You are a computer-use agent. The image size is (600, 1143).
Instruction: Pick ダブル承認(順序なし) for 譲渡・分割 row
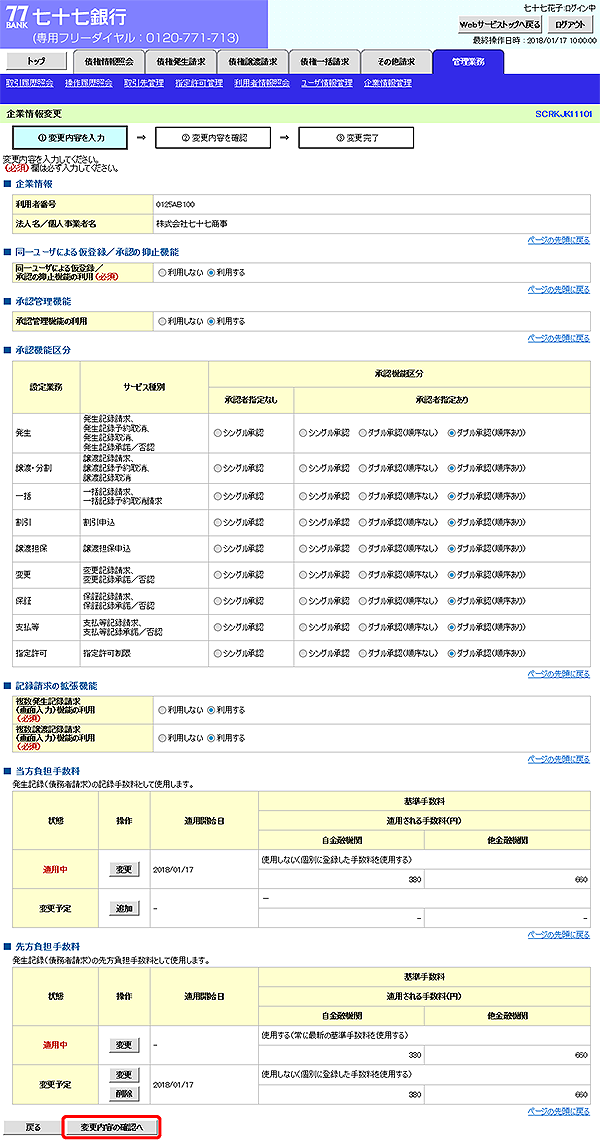362,468
